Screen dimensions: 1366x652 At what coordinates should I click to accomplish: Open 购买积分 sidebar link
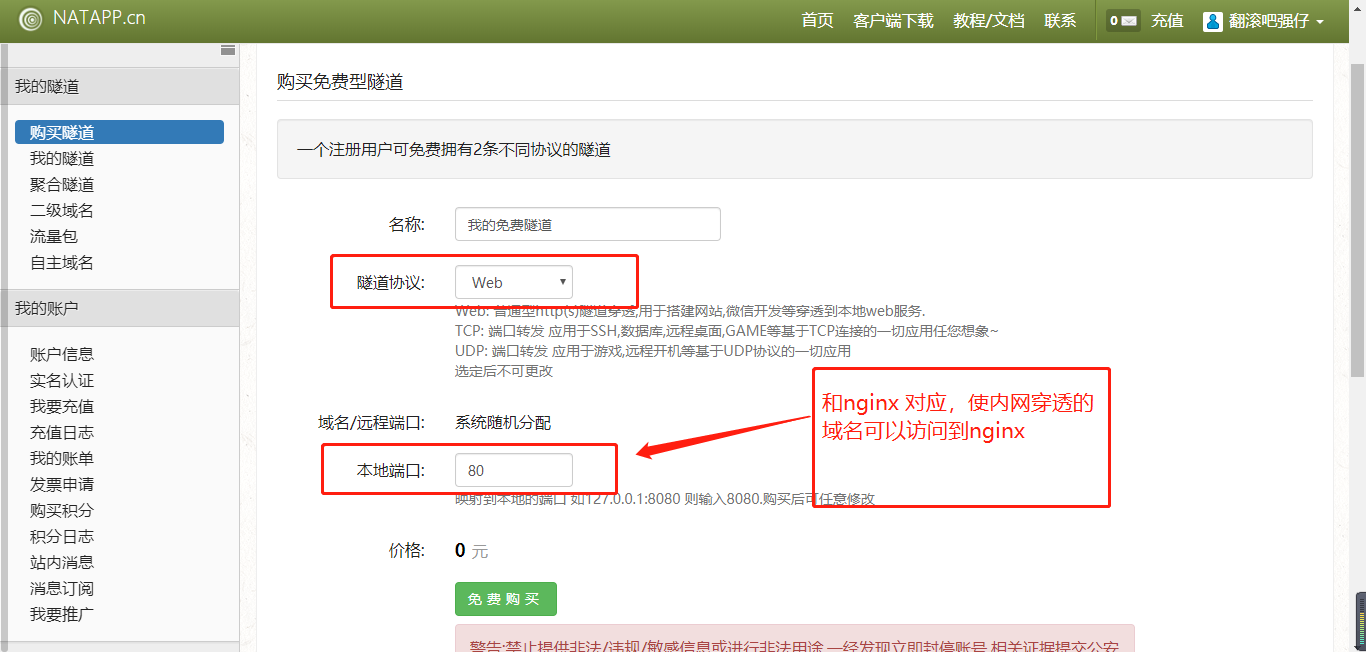tap(62, 510)
